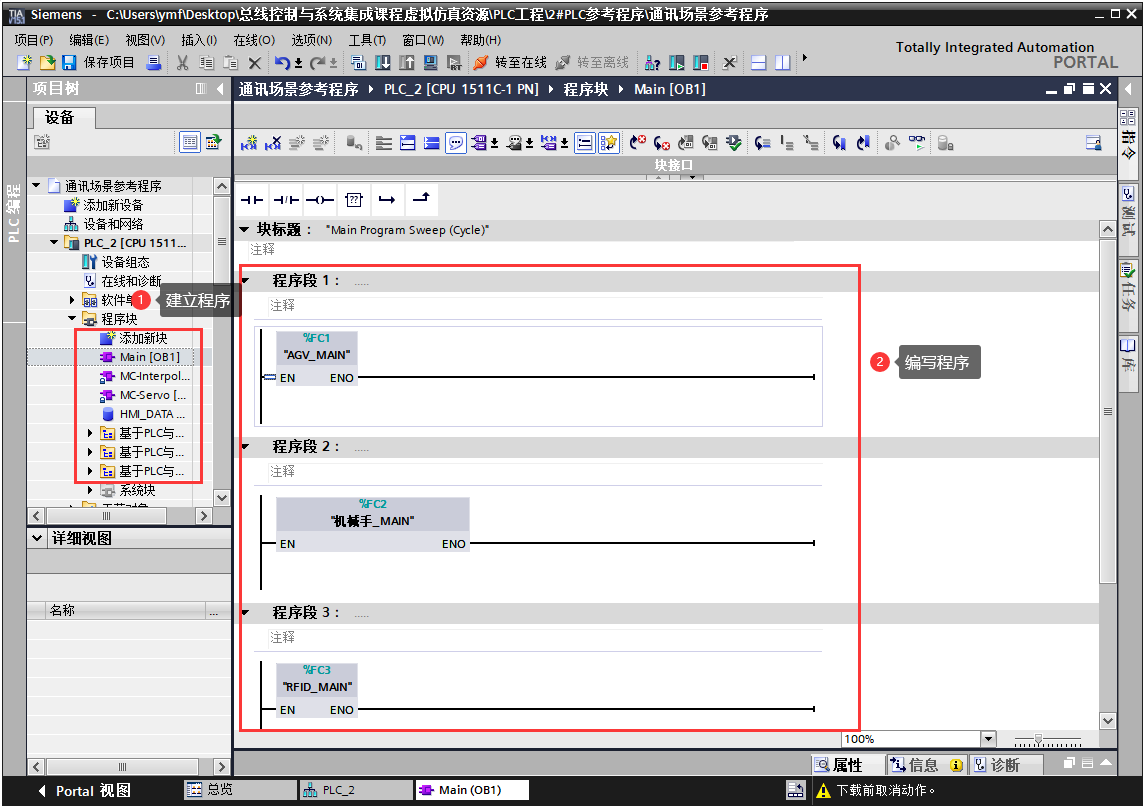Click the accessible devices icon

[652, 63]
